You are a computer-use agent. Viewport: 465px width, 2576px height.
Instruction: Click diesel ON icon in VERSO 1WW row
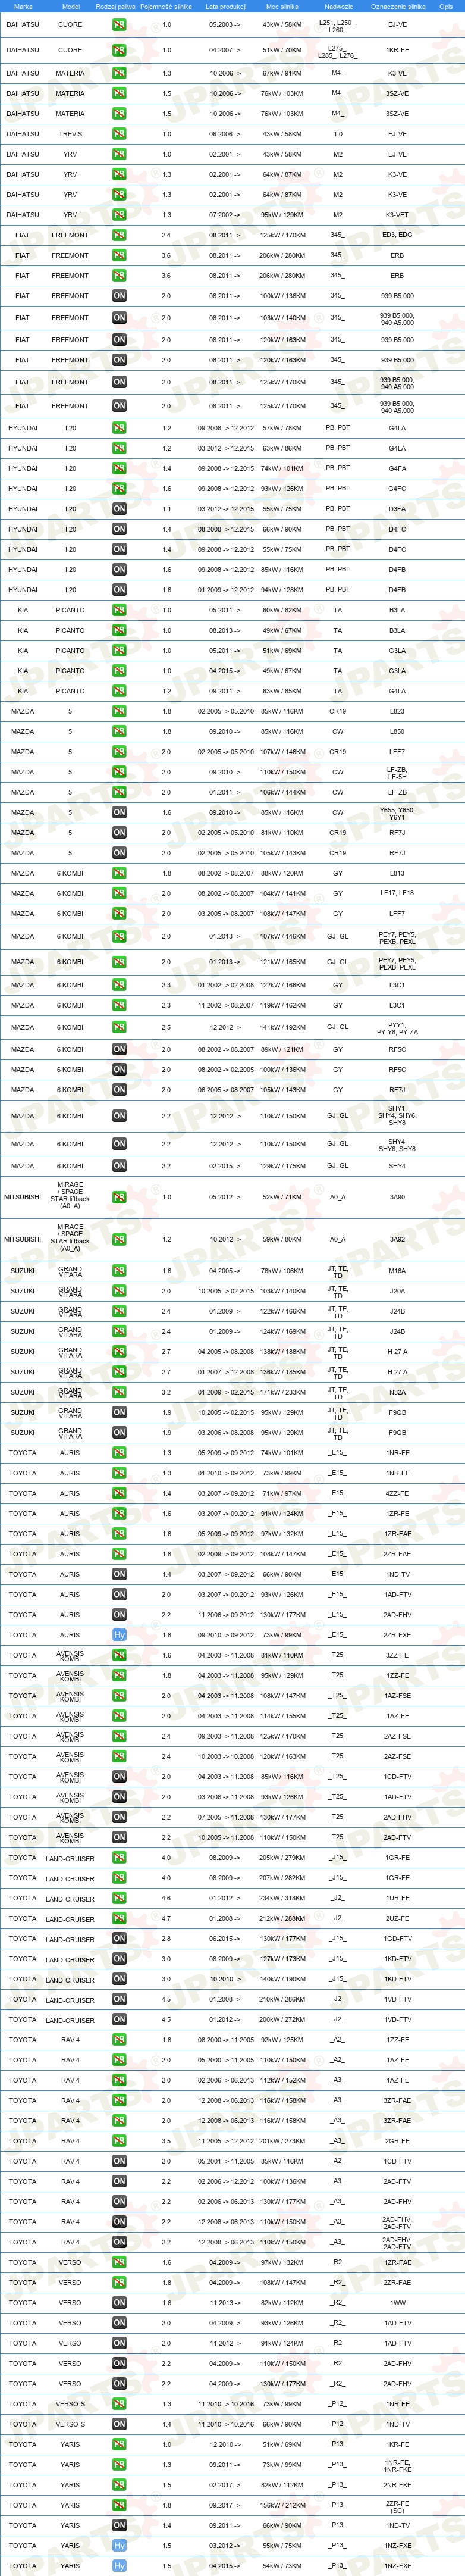(119, 2303)
